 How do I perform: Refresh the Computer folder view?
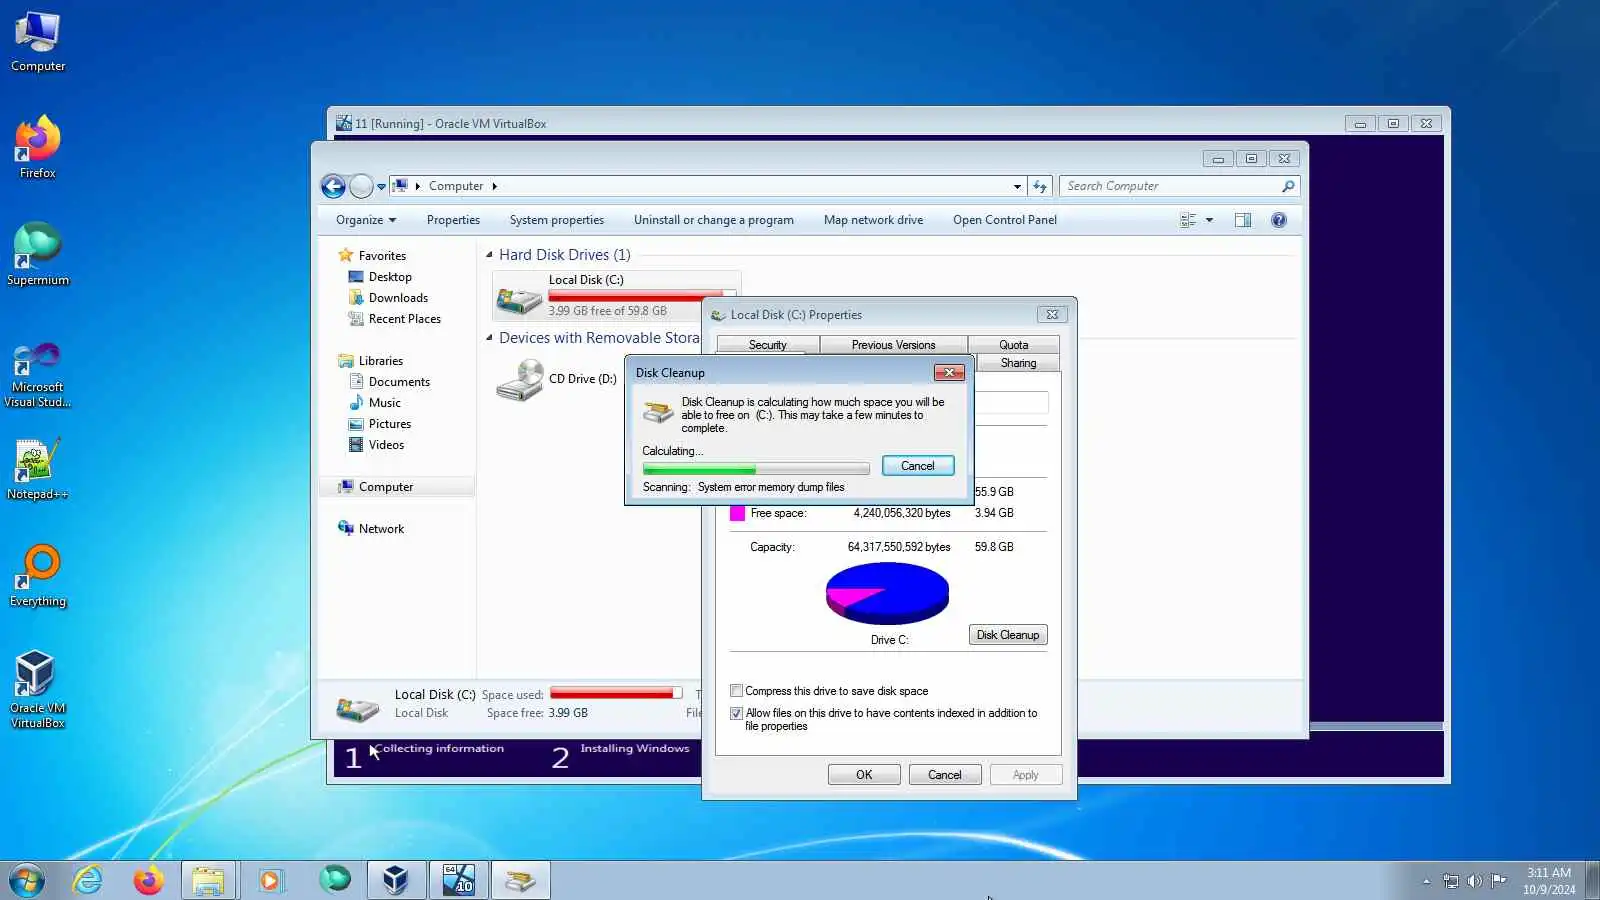[1040, 186]
